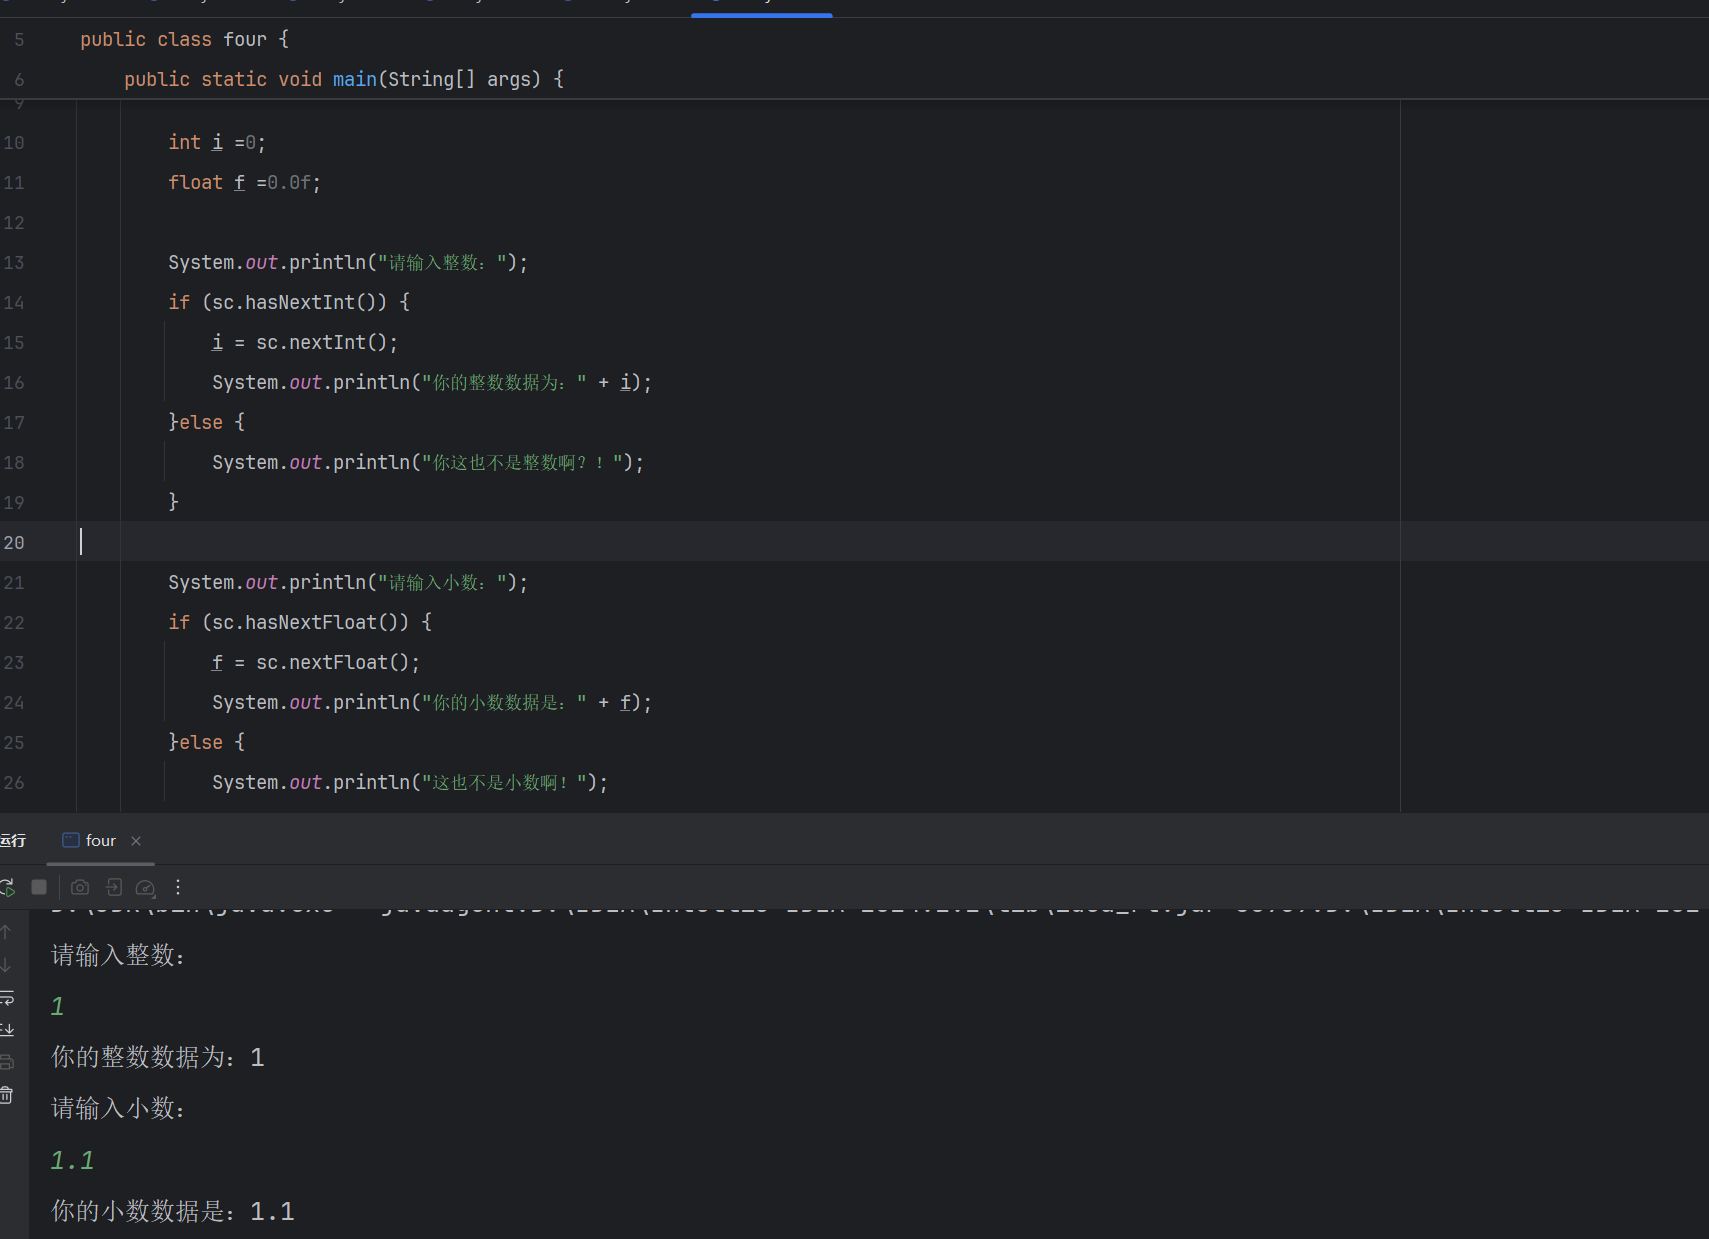
Task: Click console output '你的小数数据是: 1.1'
Action: click(x=173, y=1212)
